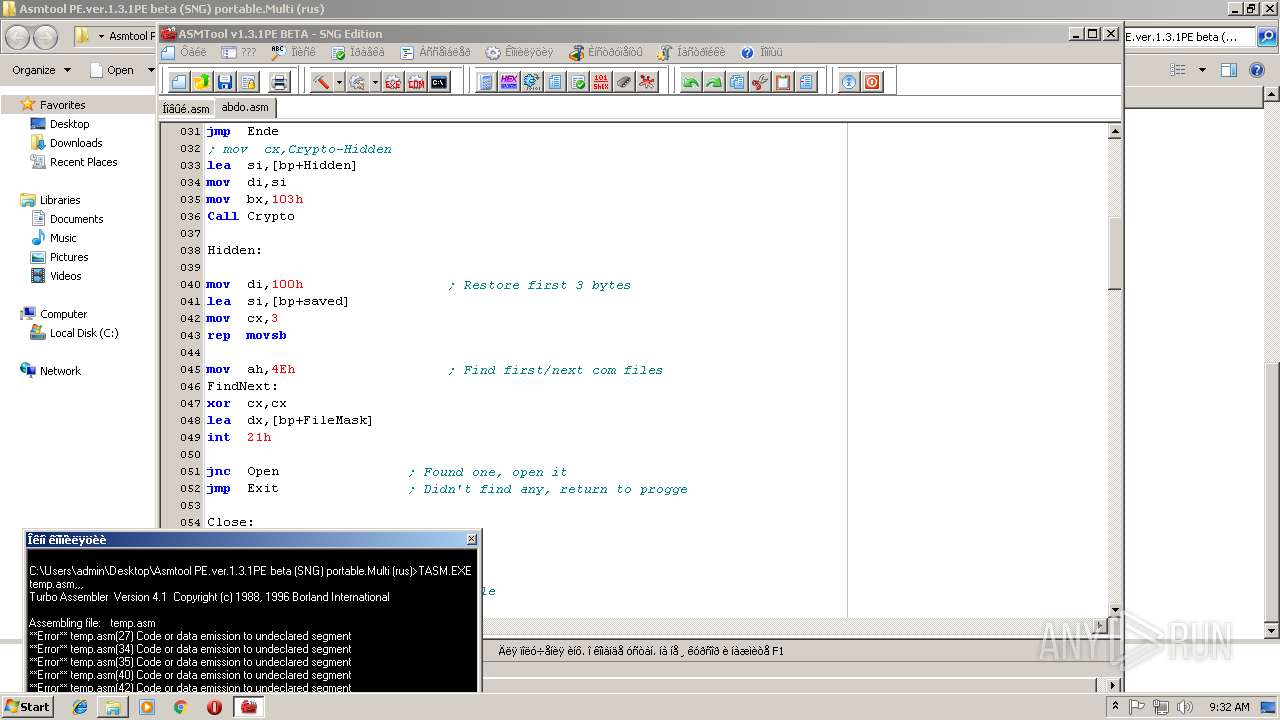Click the document with green checkmark toolbar icon
This screenshot has height=720, width=1280.
(578, 82)
